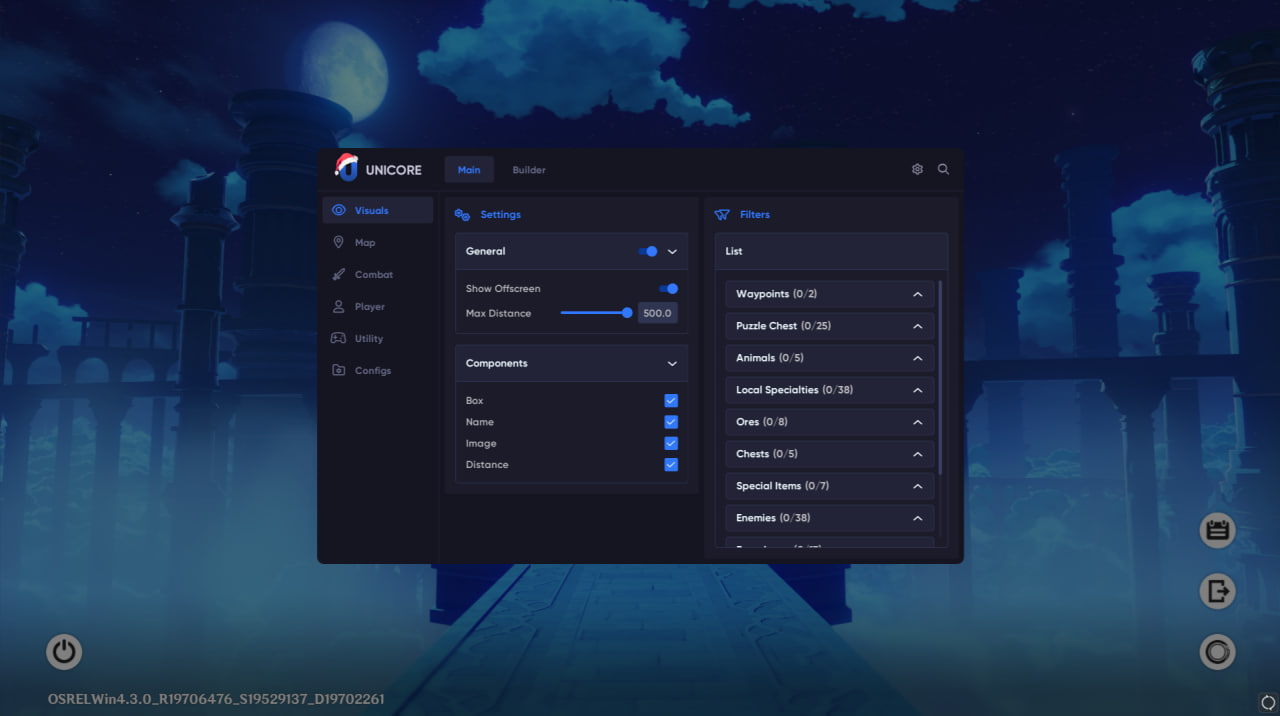Uncheck the Box component checkbox
Viewport: 1280px width, 716px height.
click(x=671, y=400)
